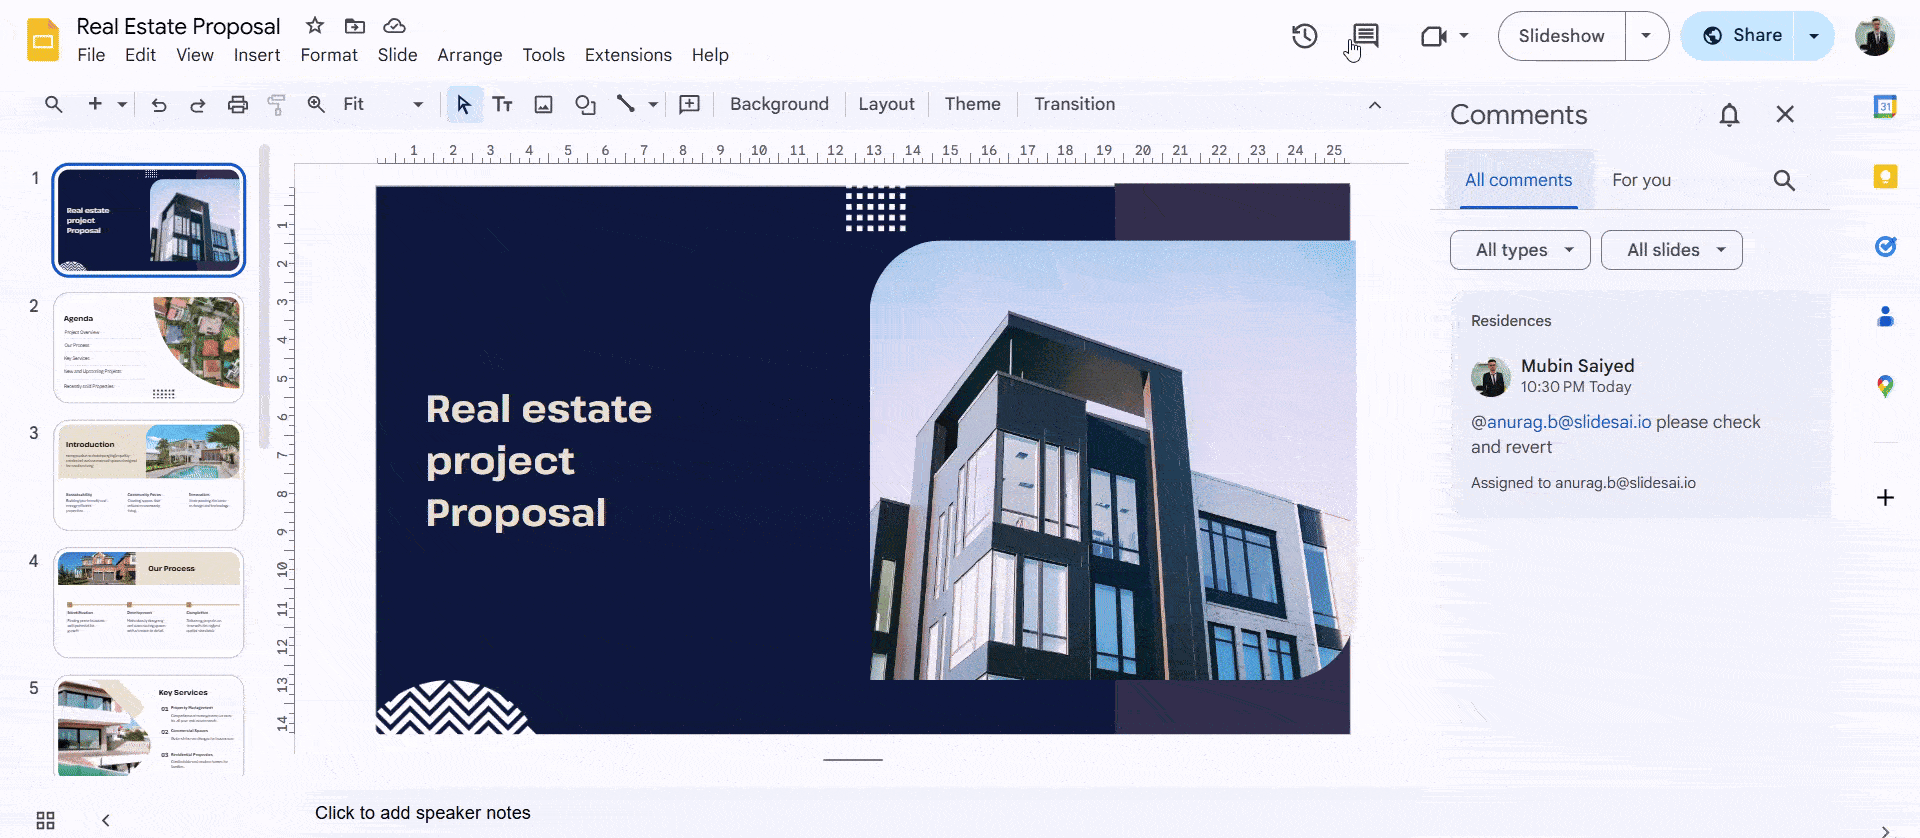The height and width of the screenshot is (838, 1920).
Task: Click the add comment toolbar icon
Action: 689,104
